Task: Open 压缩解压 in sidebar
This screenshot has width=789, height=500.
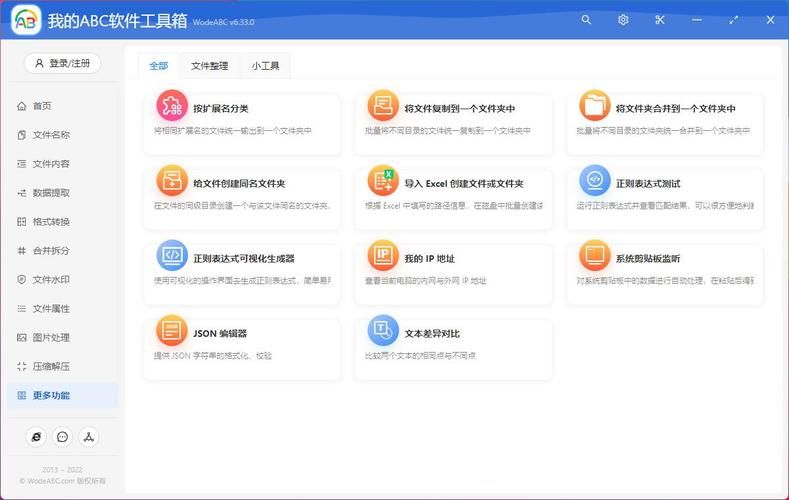Action: [62, 366]
